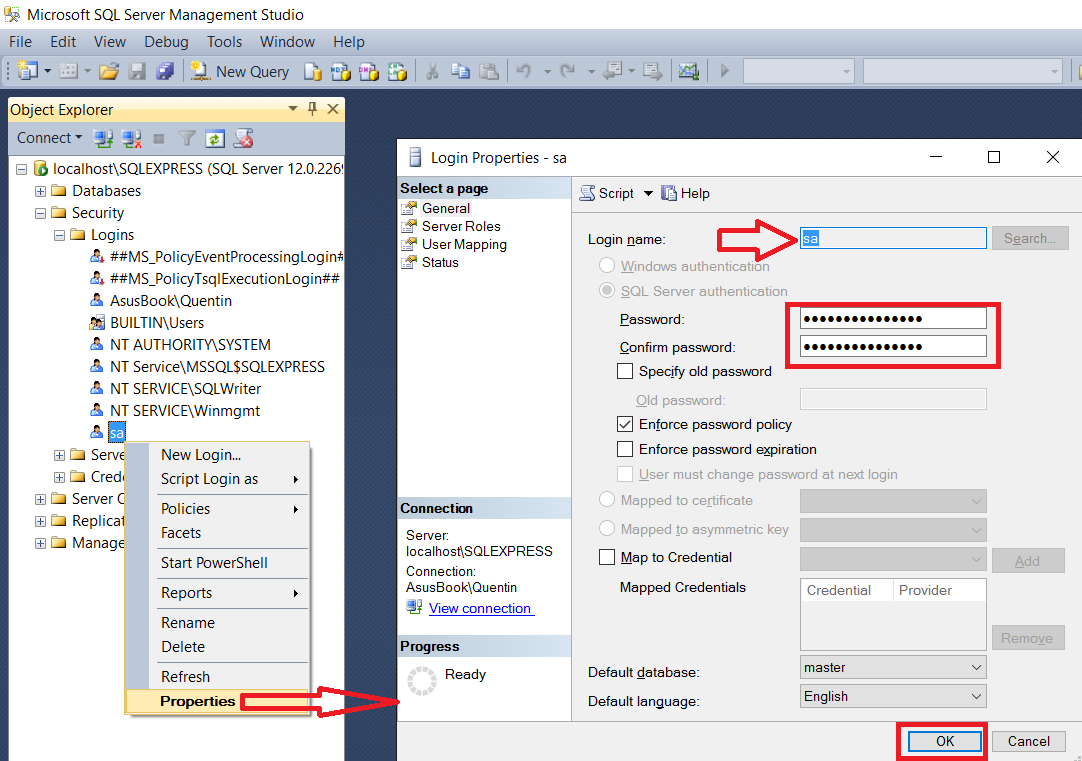Open the File menu

(x=20, y=42)
